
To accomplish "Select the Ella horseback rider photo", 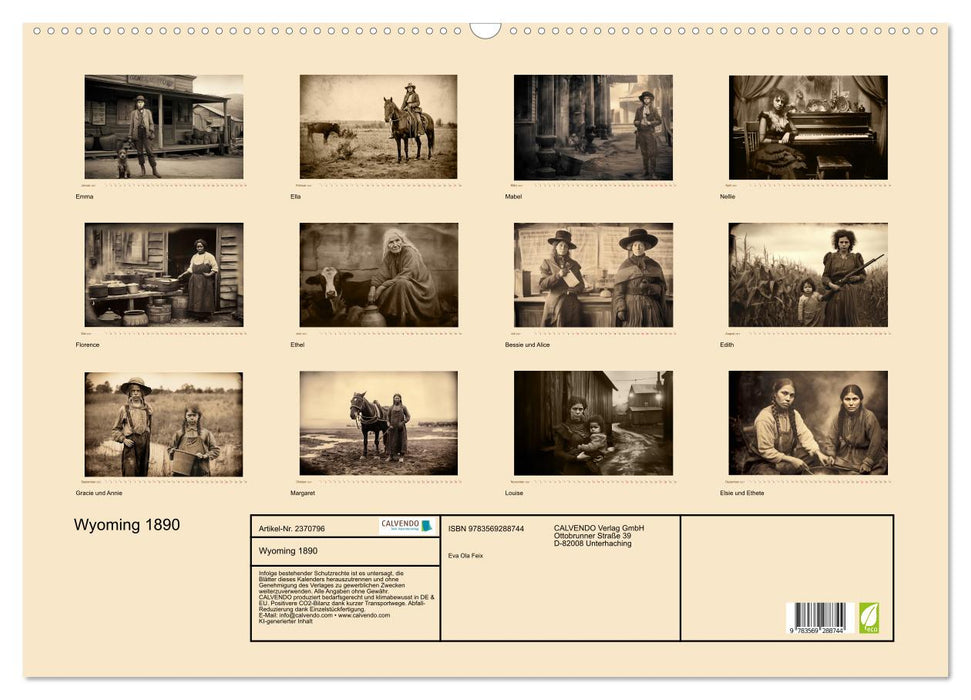I will tap(378, 127).
